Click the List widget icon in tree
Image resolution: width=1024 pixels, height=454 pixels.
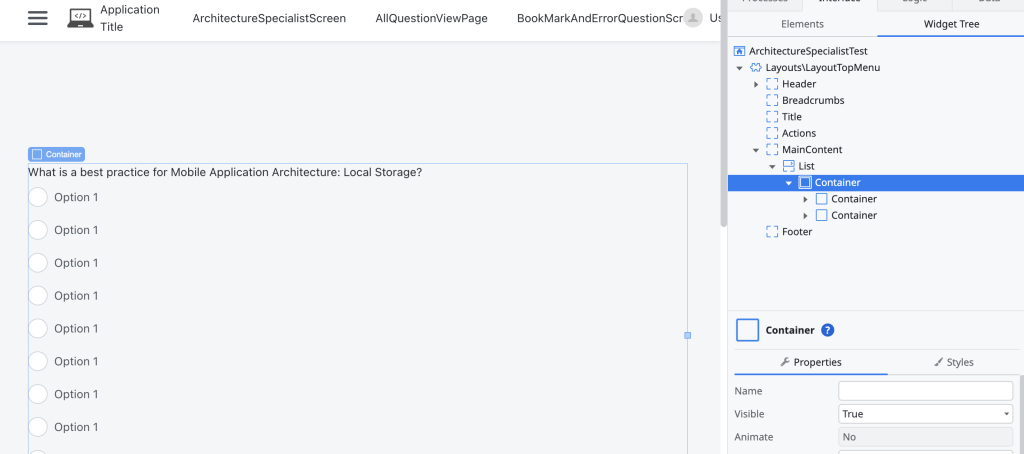coord(788,166)
